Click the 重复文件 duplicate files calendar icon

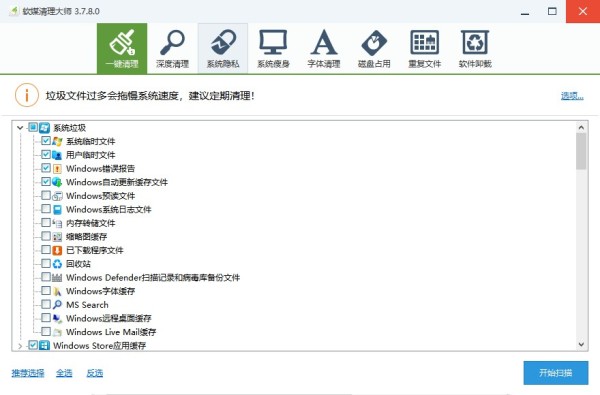(425, 42)
